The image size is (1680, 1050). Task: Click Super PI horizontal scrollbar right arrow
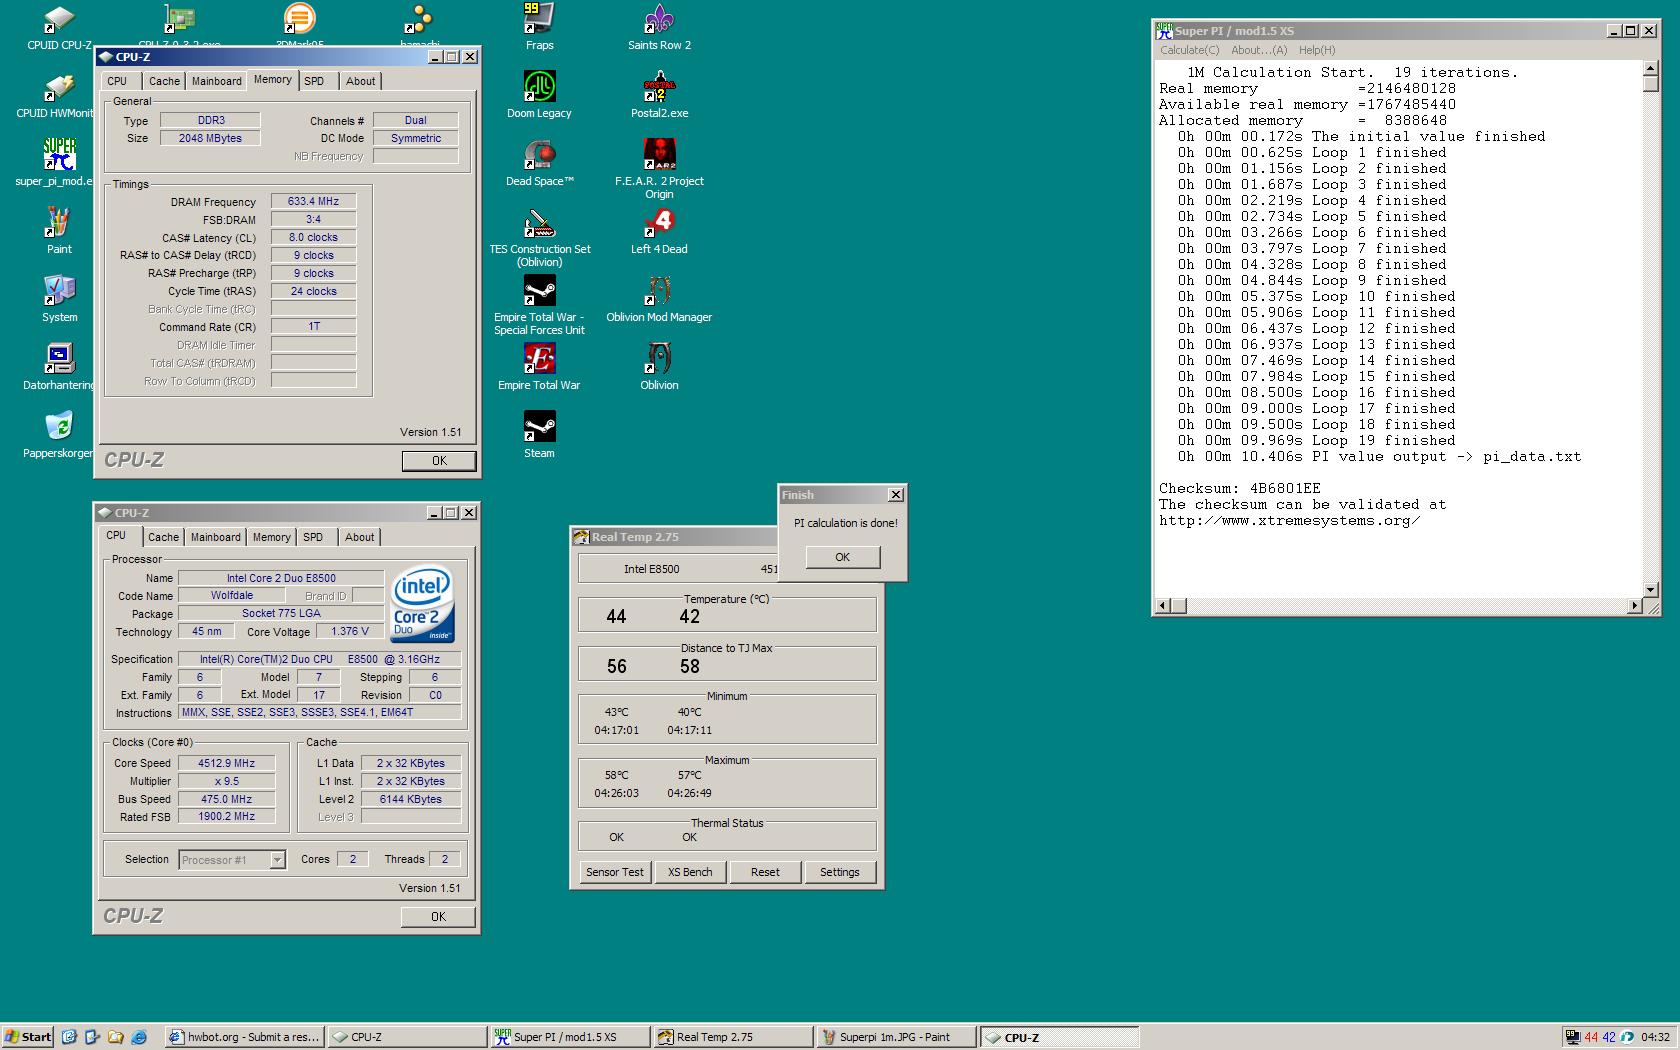[x=1634, y=606]
